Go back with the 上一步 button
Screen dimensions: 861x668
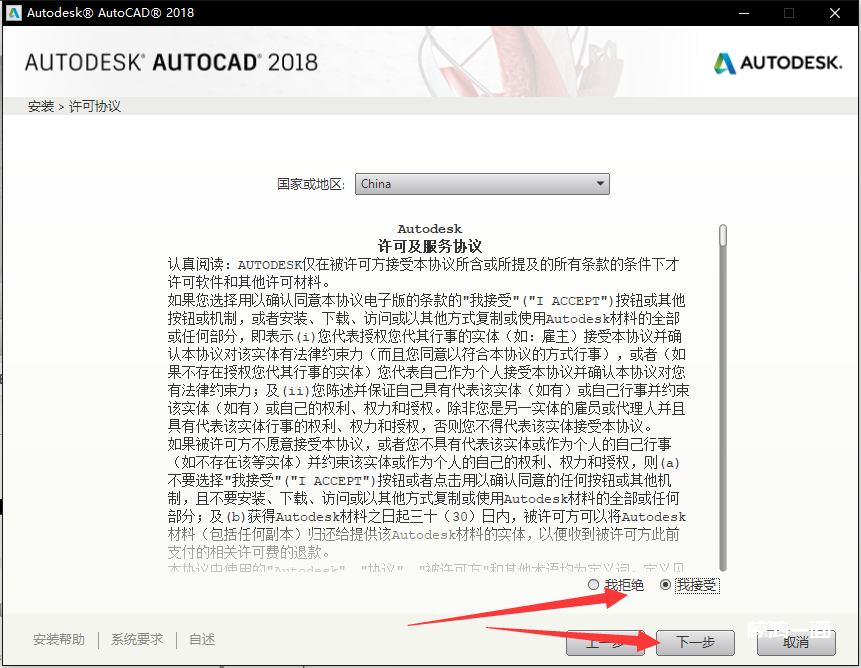(x=606, y=642)
